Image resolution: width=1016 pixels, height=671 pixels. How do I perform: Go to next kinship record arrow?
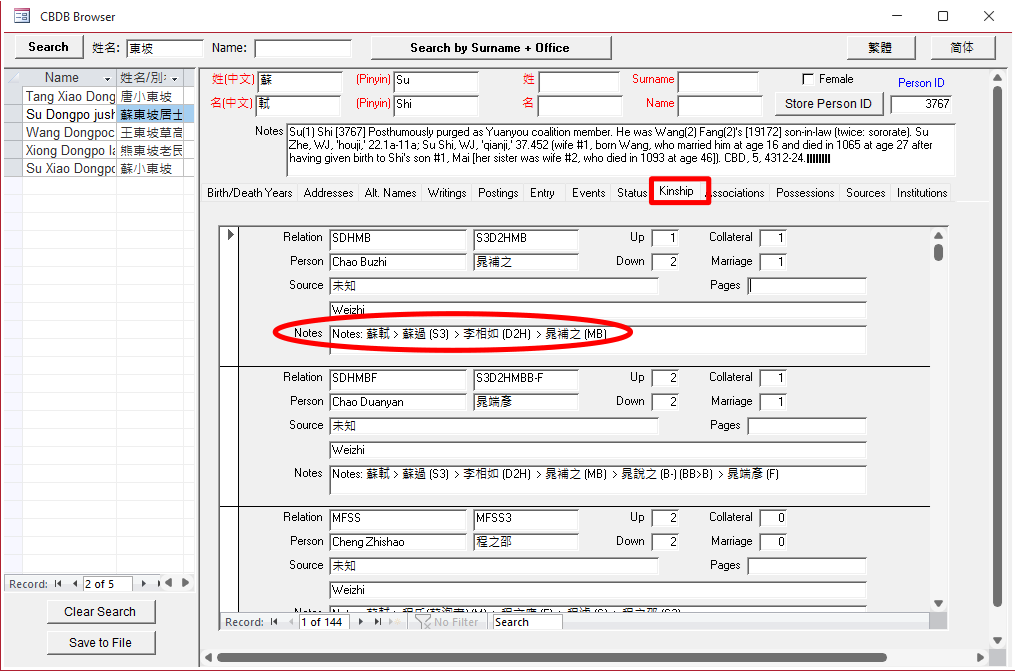point(362,622)
